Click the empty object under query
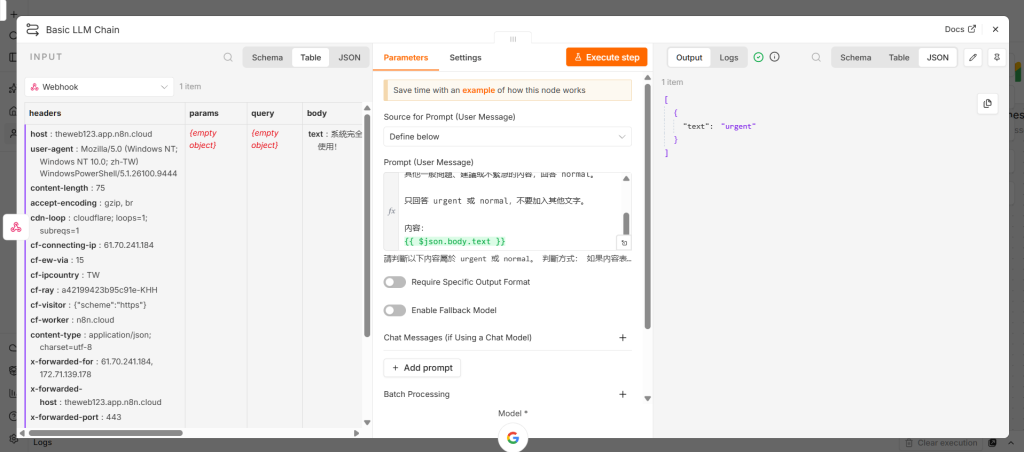Viewport: 1024px width, 452px height. [264, 138]
